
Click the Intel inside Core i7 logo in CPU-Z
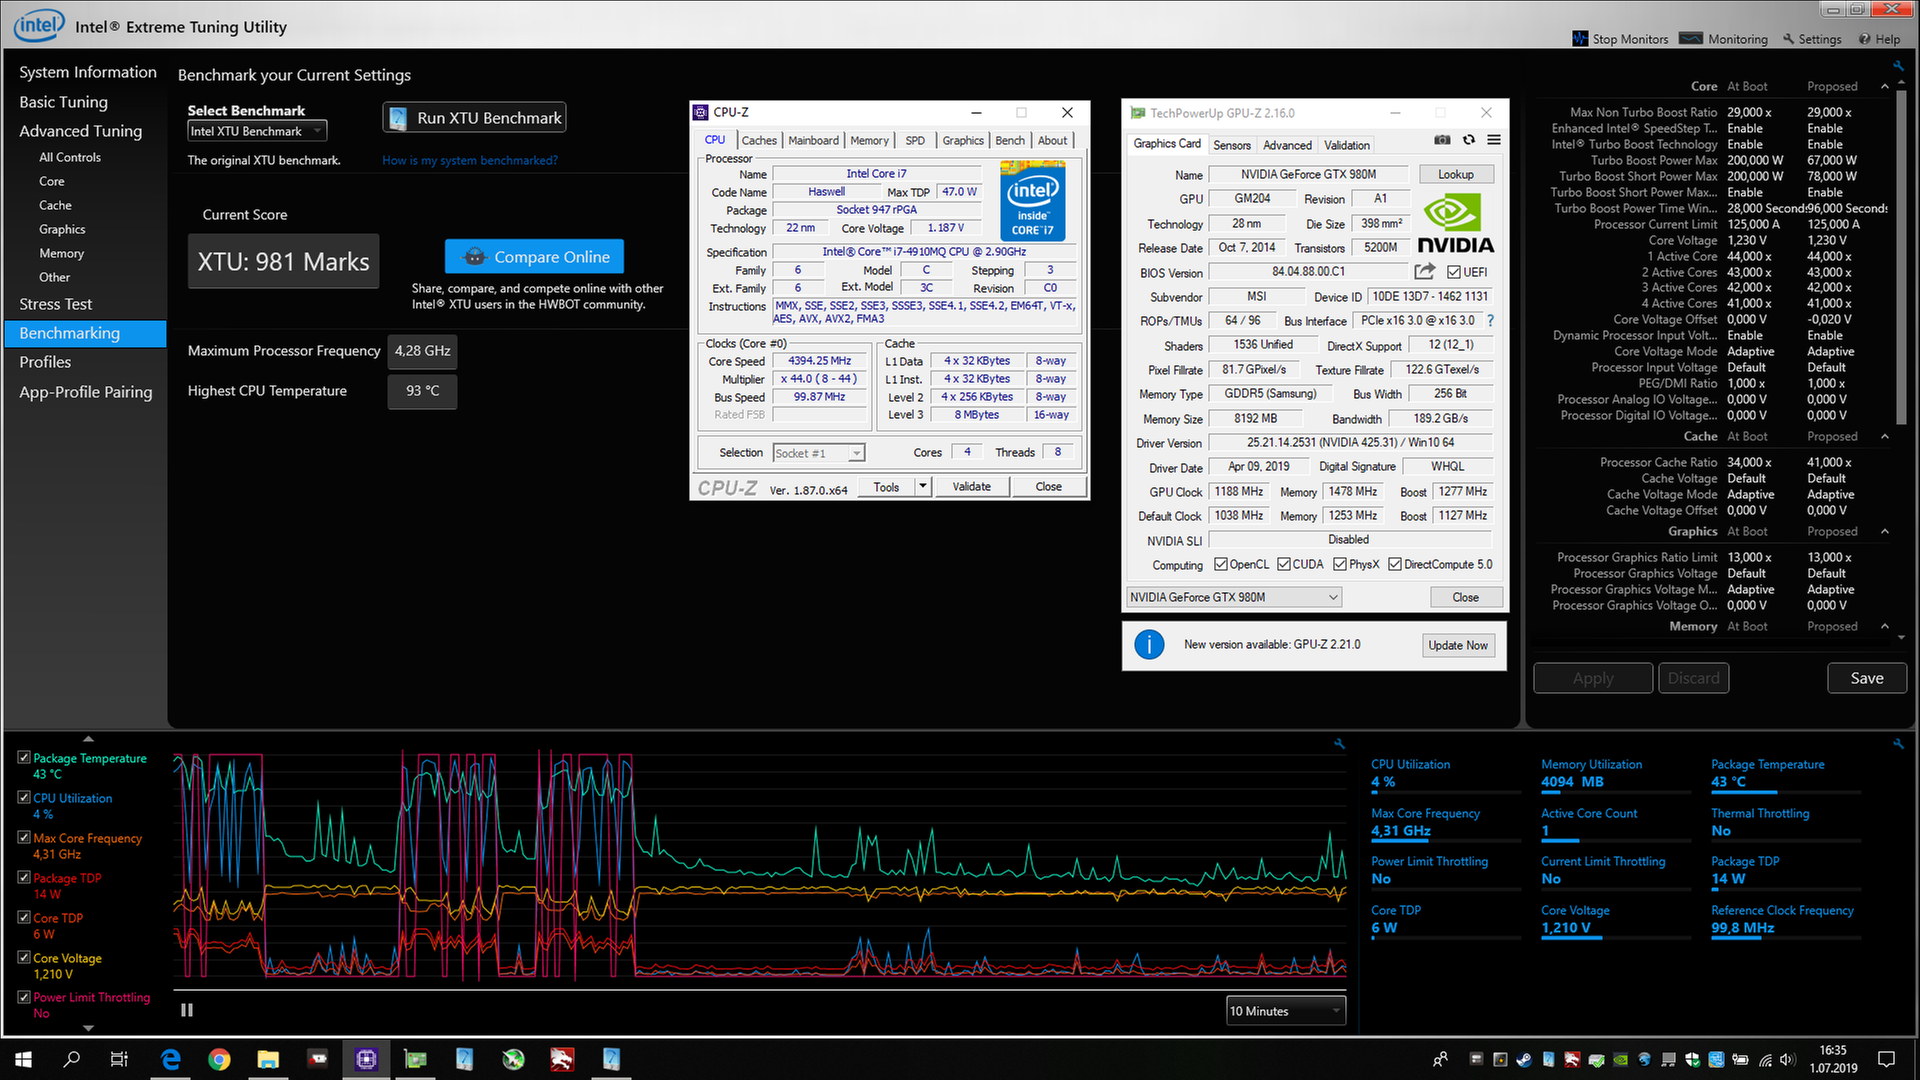pos(1033,201)
